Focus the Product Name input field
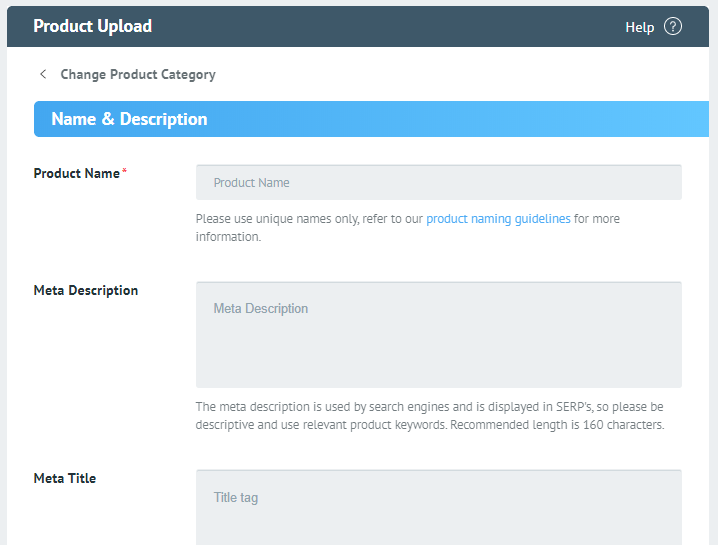718x545 pixels. [x=438, y=183]
